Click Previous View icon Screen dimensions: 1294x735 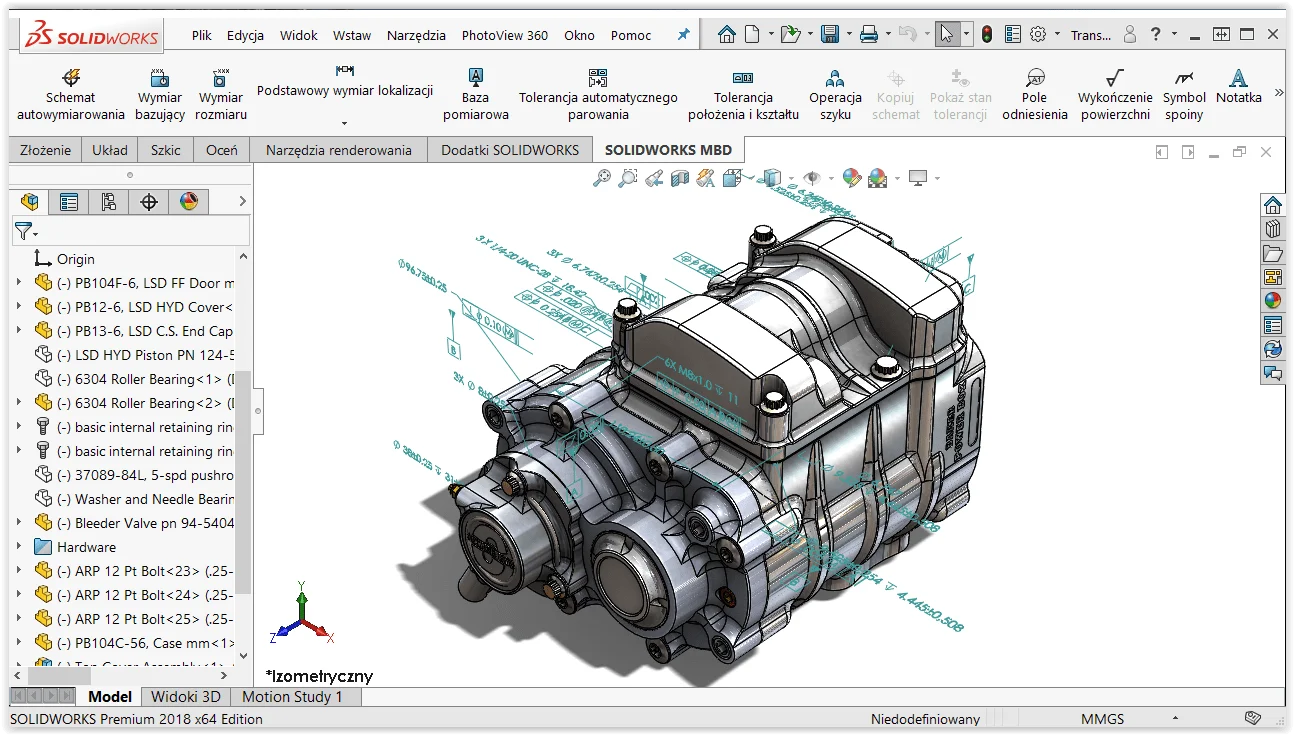[x=654, y=178]
